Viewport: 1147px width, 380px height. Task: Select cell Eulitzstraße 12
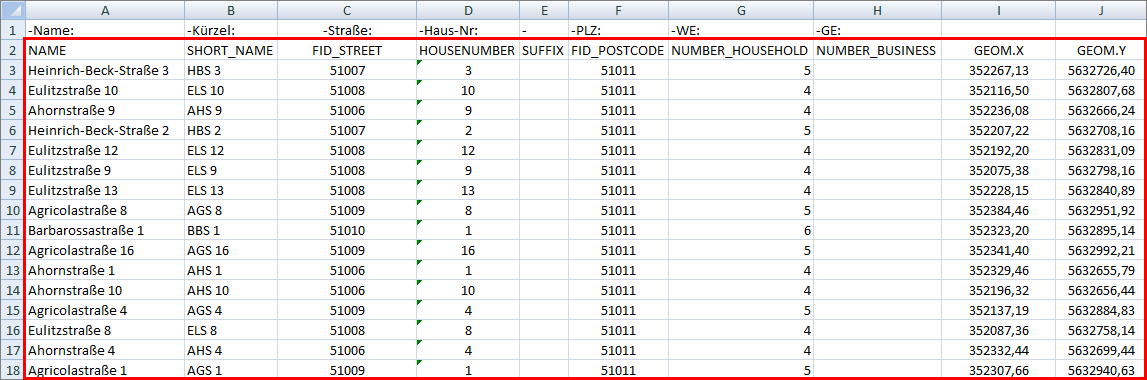[105, 150]
